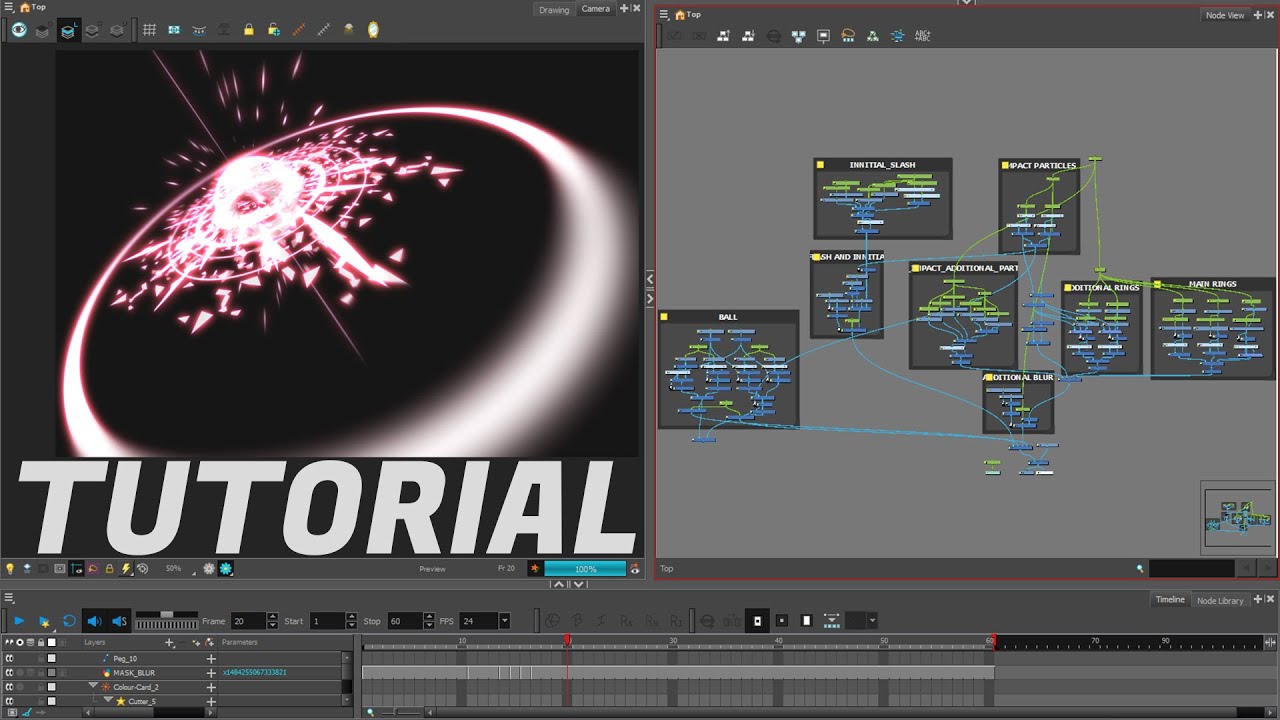1280x720 pixels.
Task: Click the gold mirror icon in Camera toolbar
Action: pyautogui.click(x=373, y=30)
